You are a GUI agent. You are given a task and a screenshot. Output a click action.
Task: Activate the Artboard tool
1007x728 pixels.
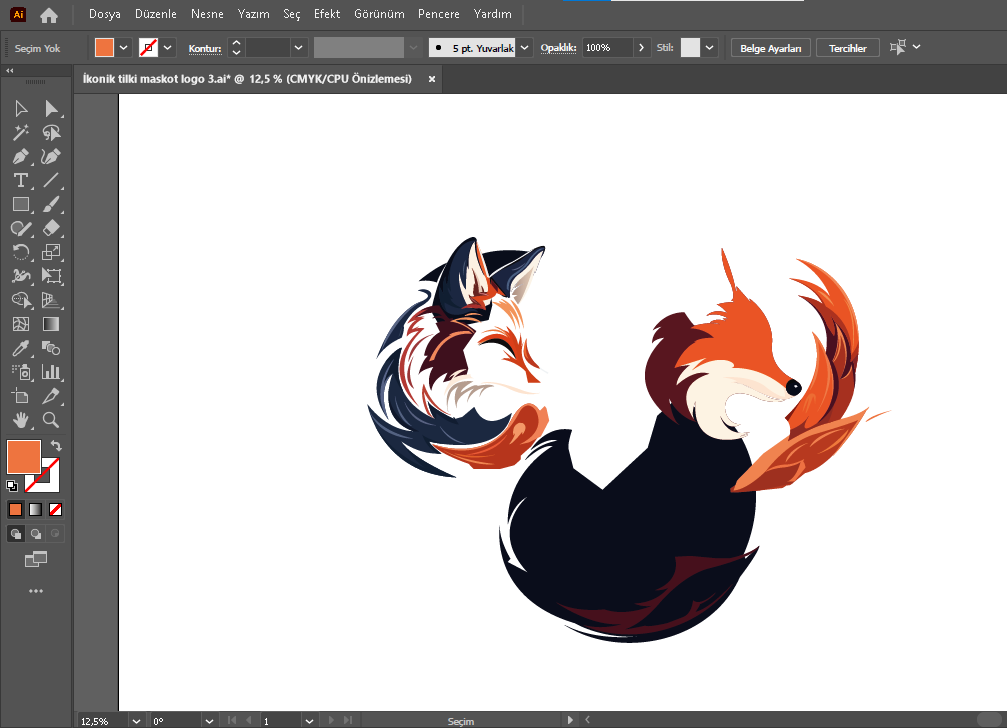21,396
